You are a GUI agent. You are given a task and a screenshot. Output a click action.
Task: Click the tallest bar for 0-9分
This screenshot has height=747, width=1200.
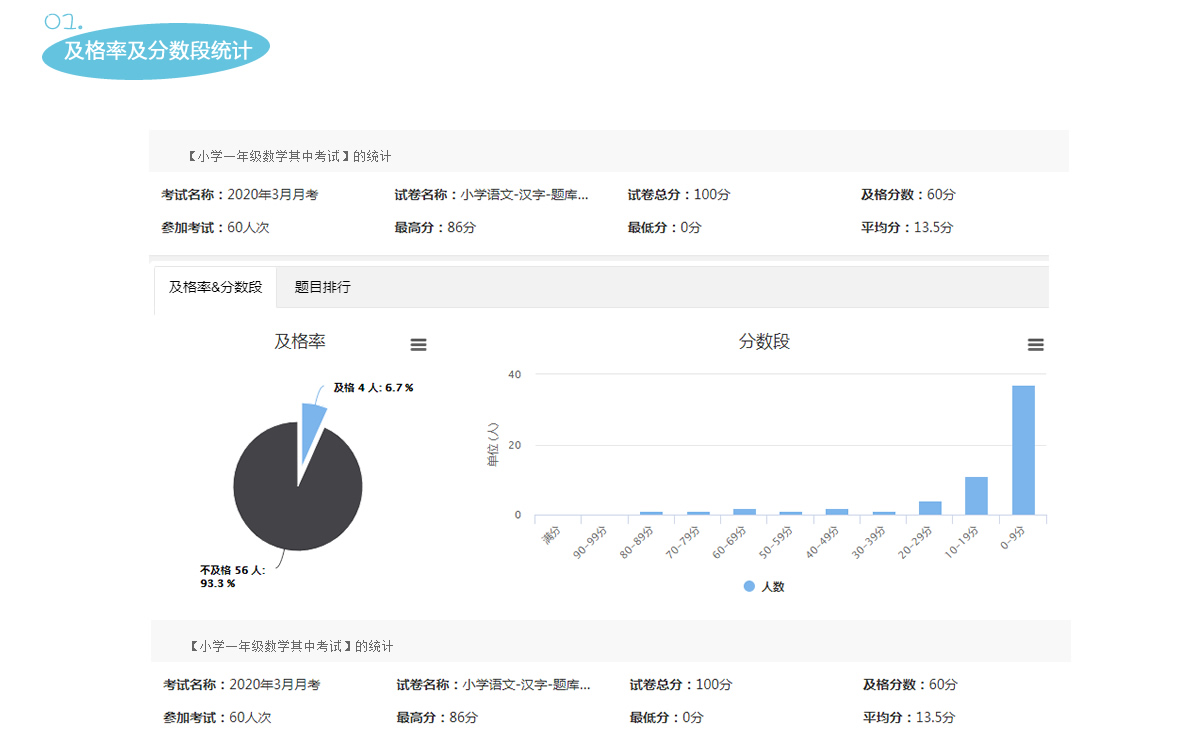(1023, 450)
